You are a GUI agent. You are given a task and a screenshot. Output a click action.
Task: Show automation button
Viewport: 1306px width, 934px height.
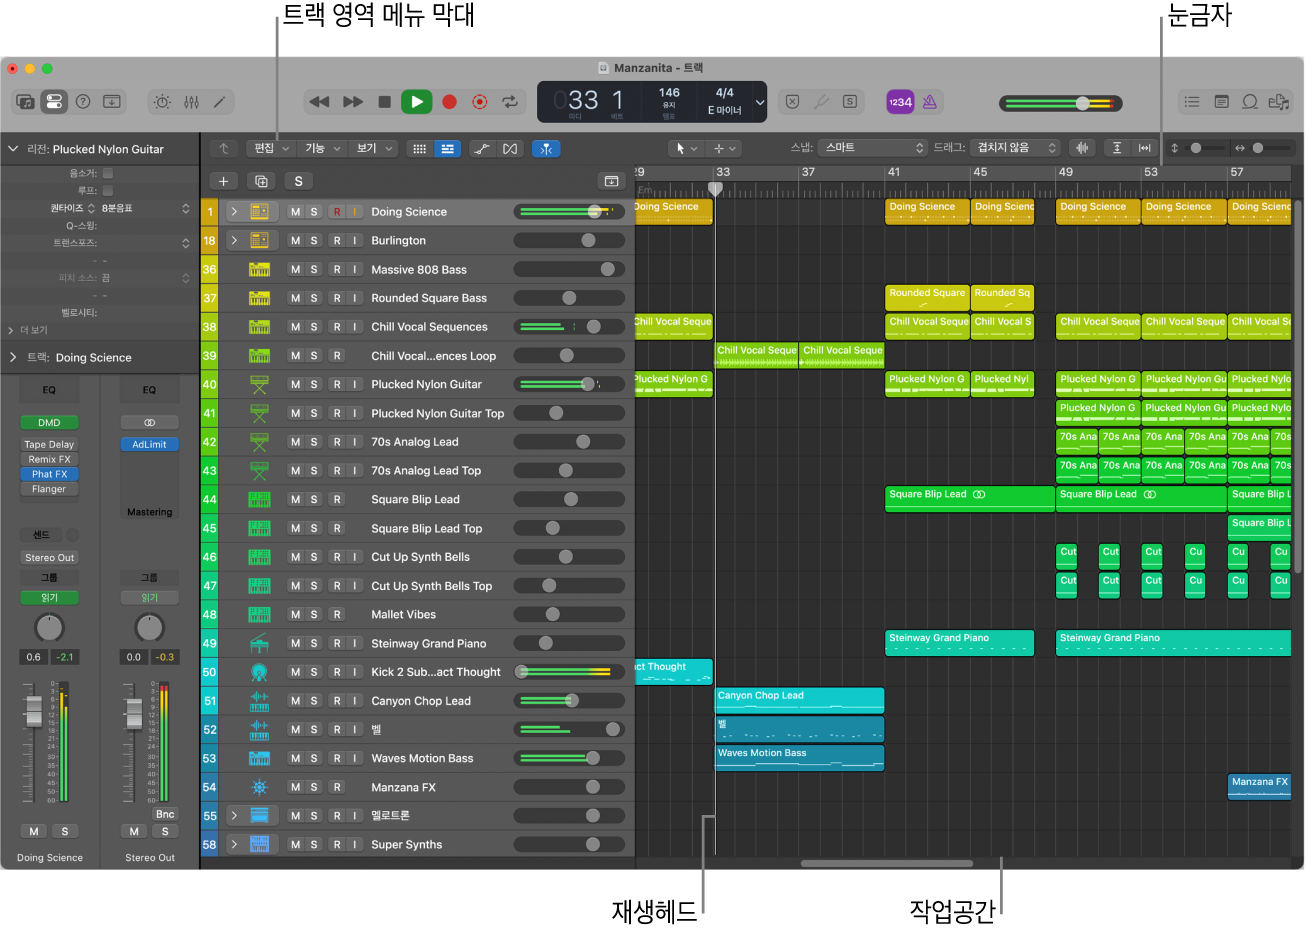tap(482, 149)
